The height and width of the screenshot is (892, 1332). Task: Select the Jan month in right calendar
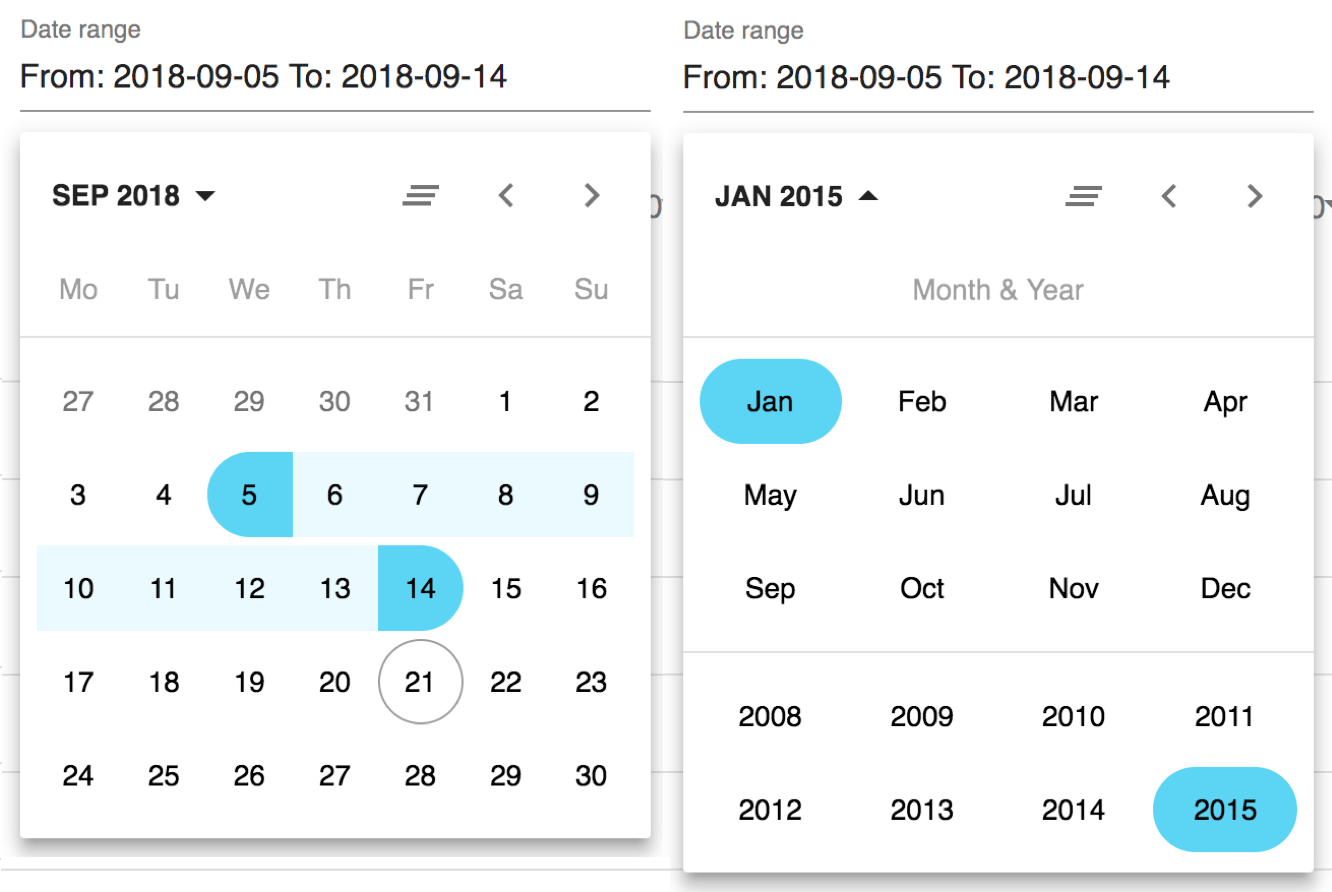[x=770, y=401]
